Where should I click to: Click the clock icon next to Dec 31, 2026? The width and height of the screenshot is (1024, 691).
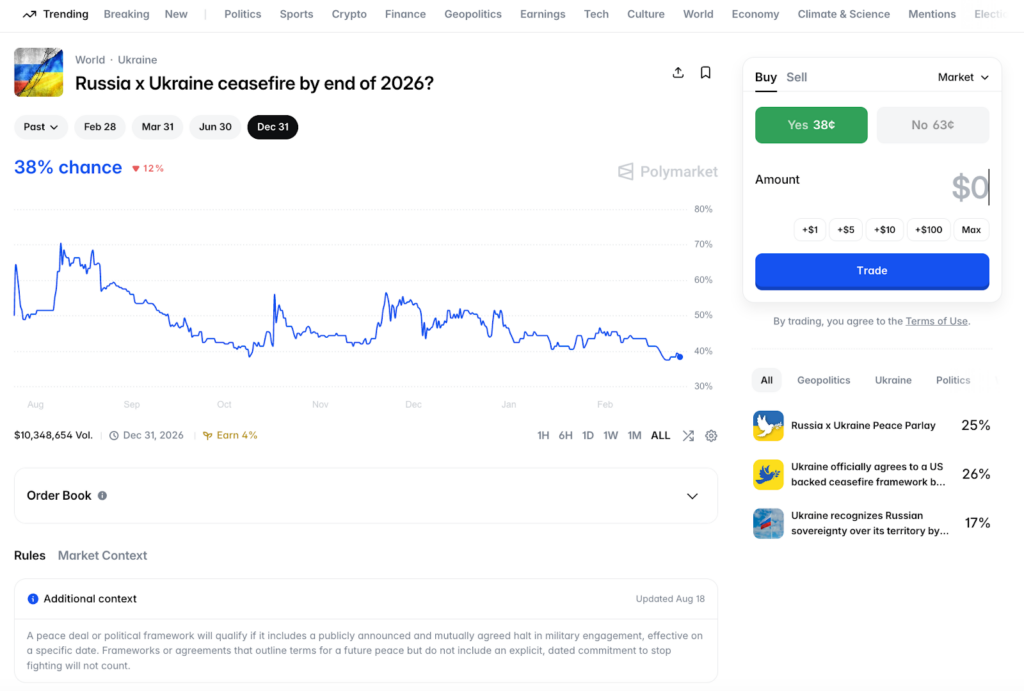click(x=116, y=436)
